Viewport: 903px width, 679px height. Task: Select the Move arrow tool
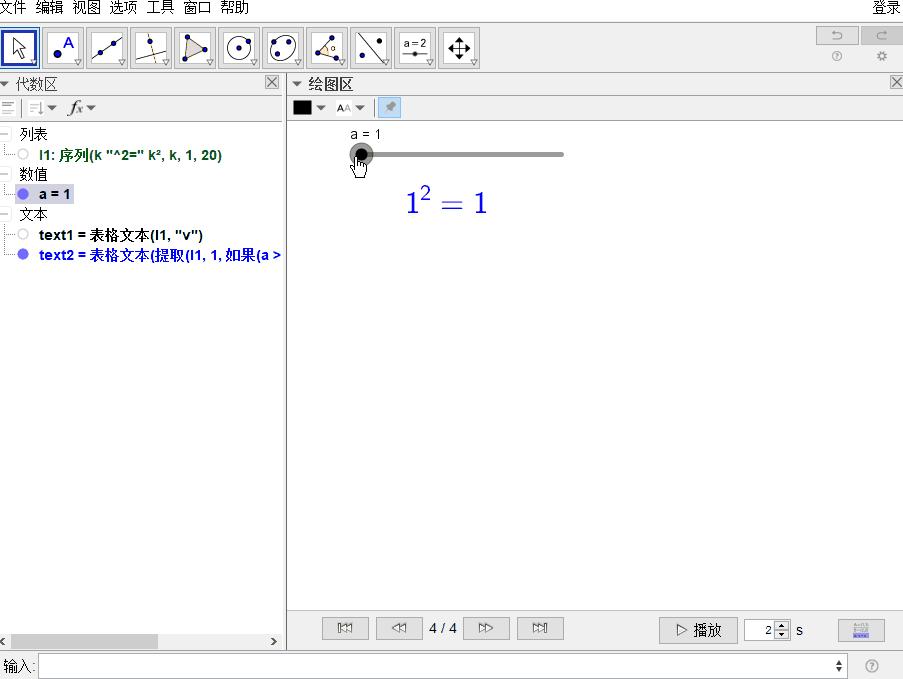pyautogui.click(x=20, y=47)
